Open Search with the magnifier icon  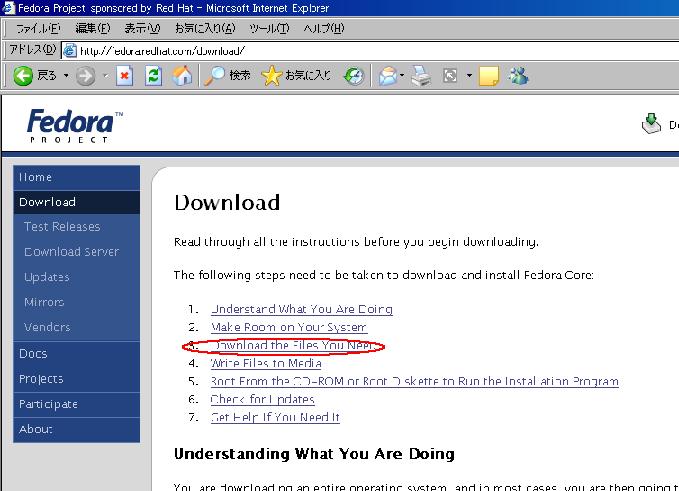(x=214, y=76)
